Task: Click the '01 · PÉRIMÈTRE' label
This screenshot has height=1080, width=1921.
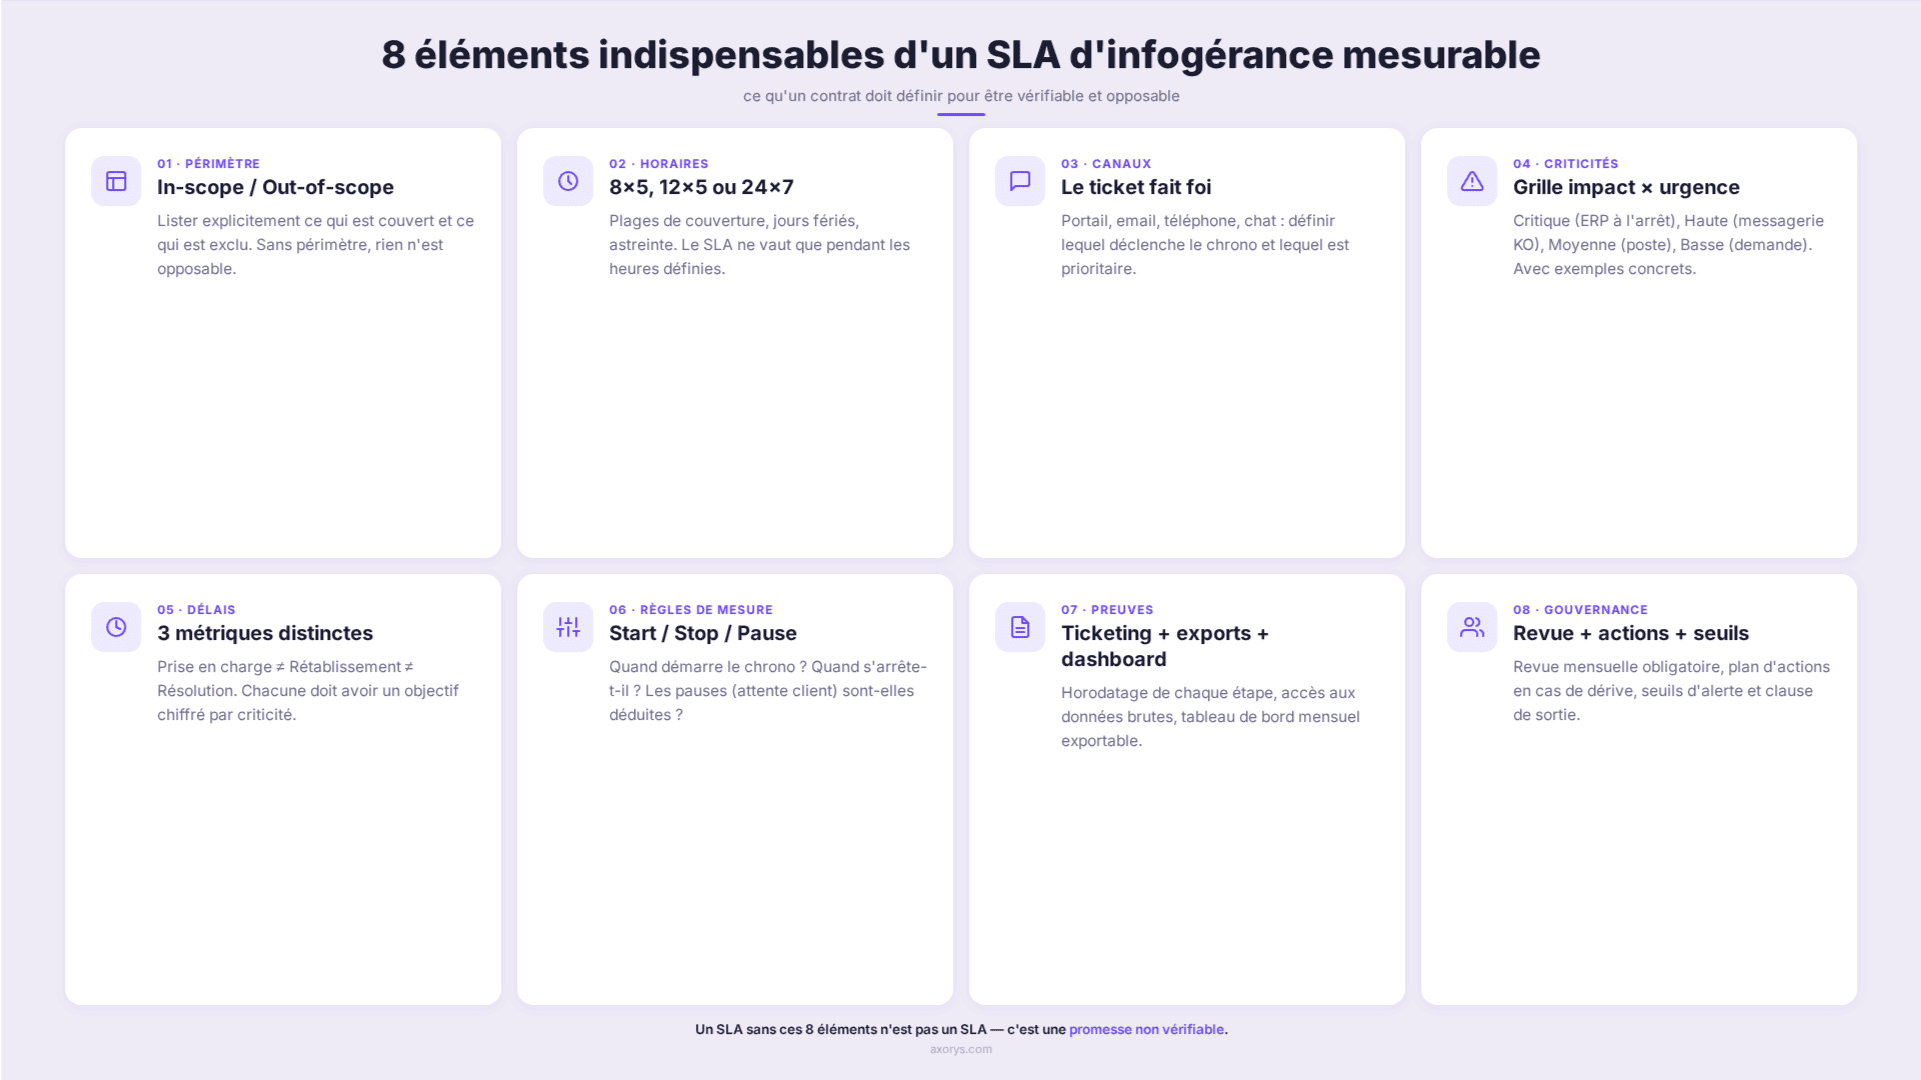Action: pos(208,164)
